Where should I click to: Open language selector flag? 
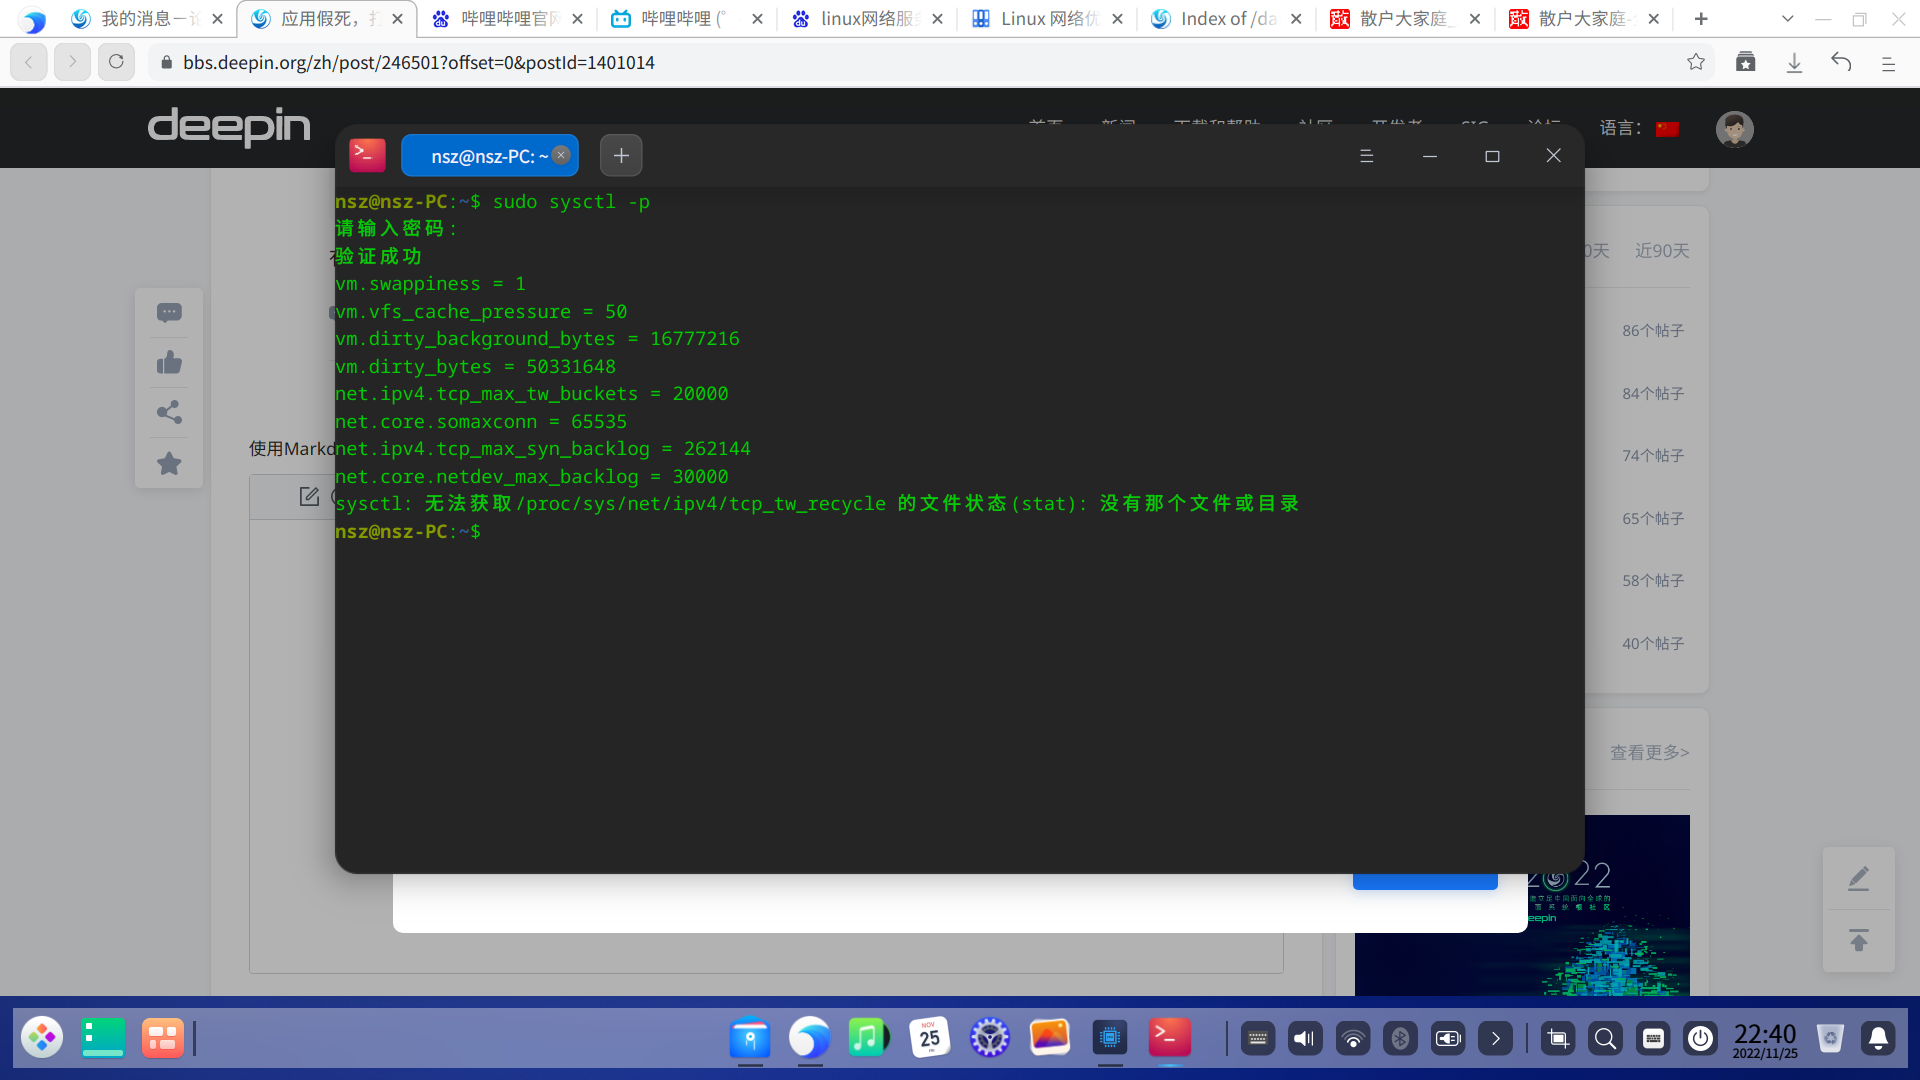[x=1667, y=129]
